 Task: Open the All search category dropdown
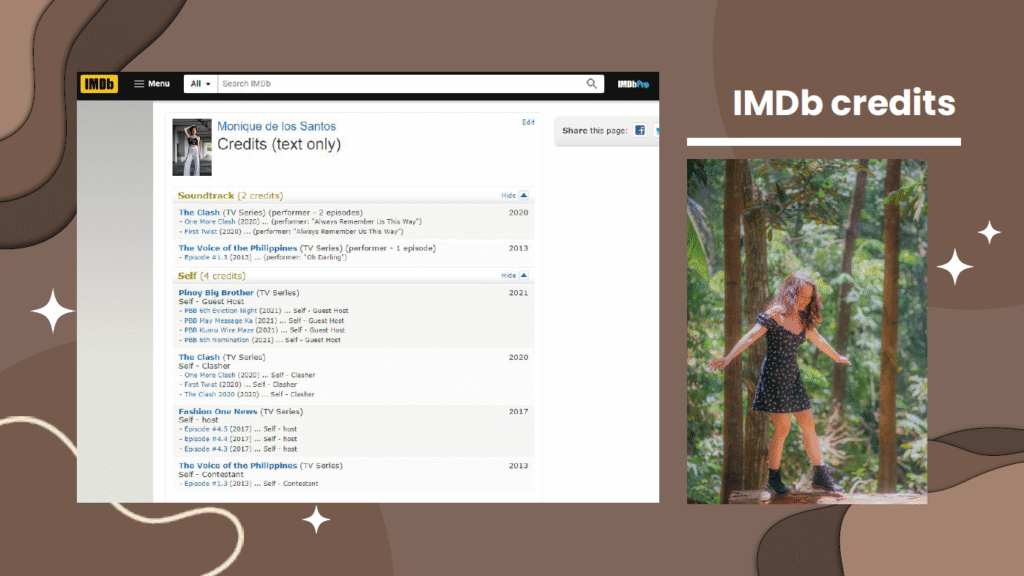click(x=201, y=84)
